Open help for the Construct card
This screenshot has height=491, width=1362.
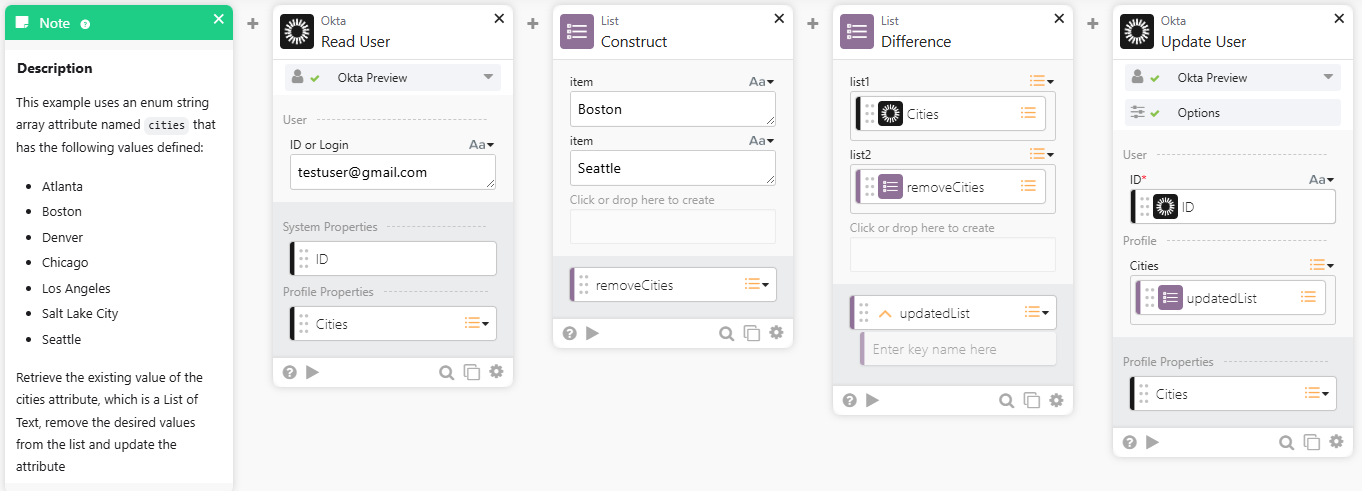[x=569, y=333]
